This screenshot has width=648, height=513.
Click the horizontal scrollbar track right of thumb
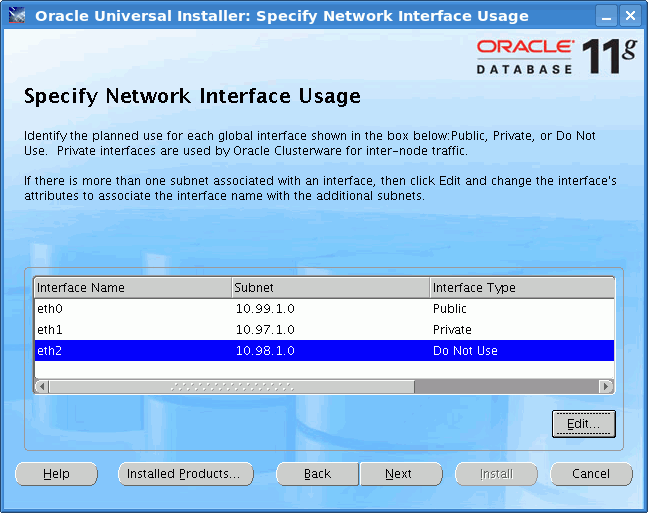(507, 387)
